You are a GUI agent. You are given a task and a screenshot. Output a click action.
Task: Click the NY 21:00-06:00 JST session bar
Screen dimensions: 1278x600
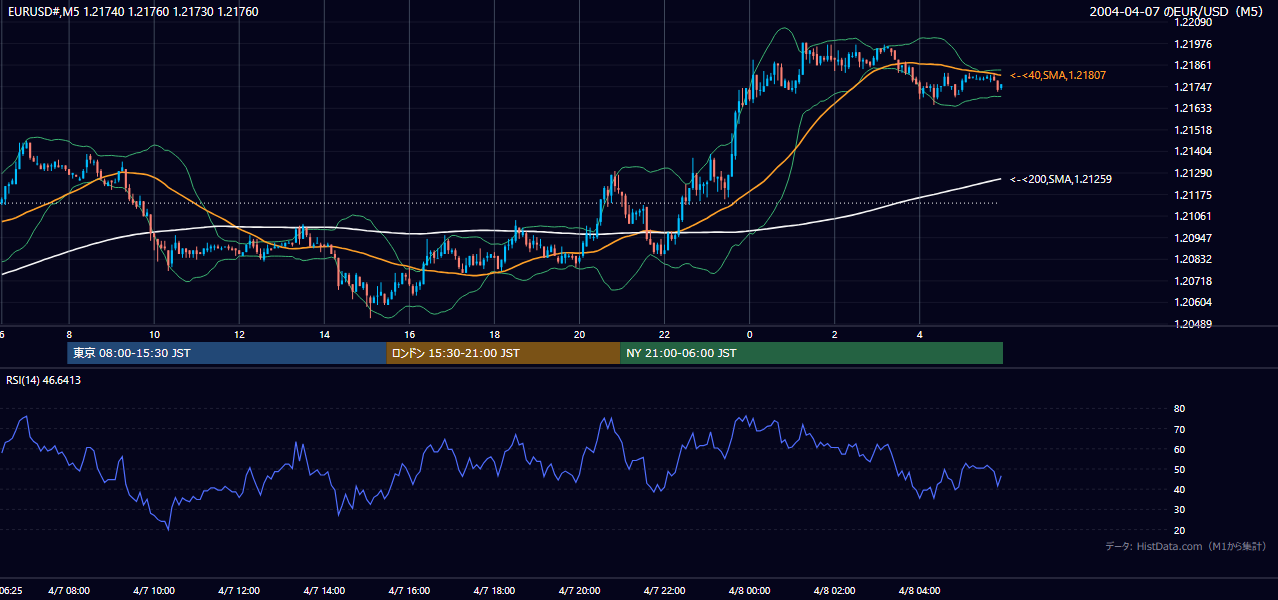[x=811, y=353]
